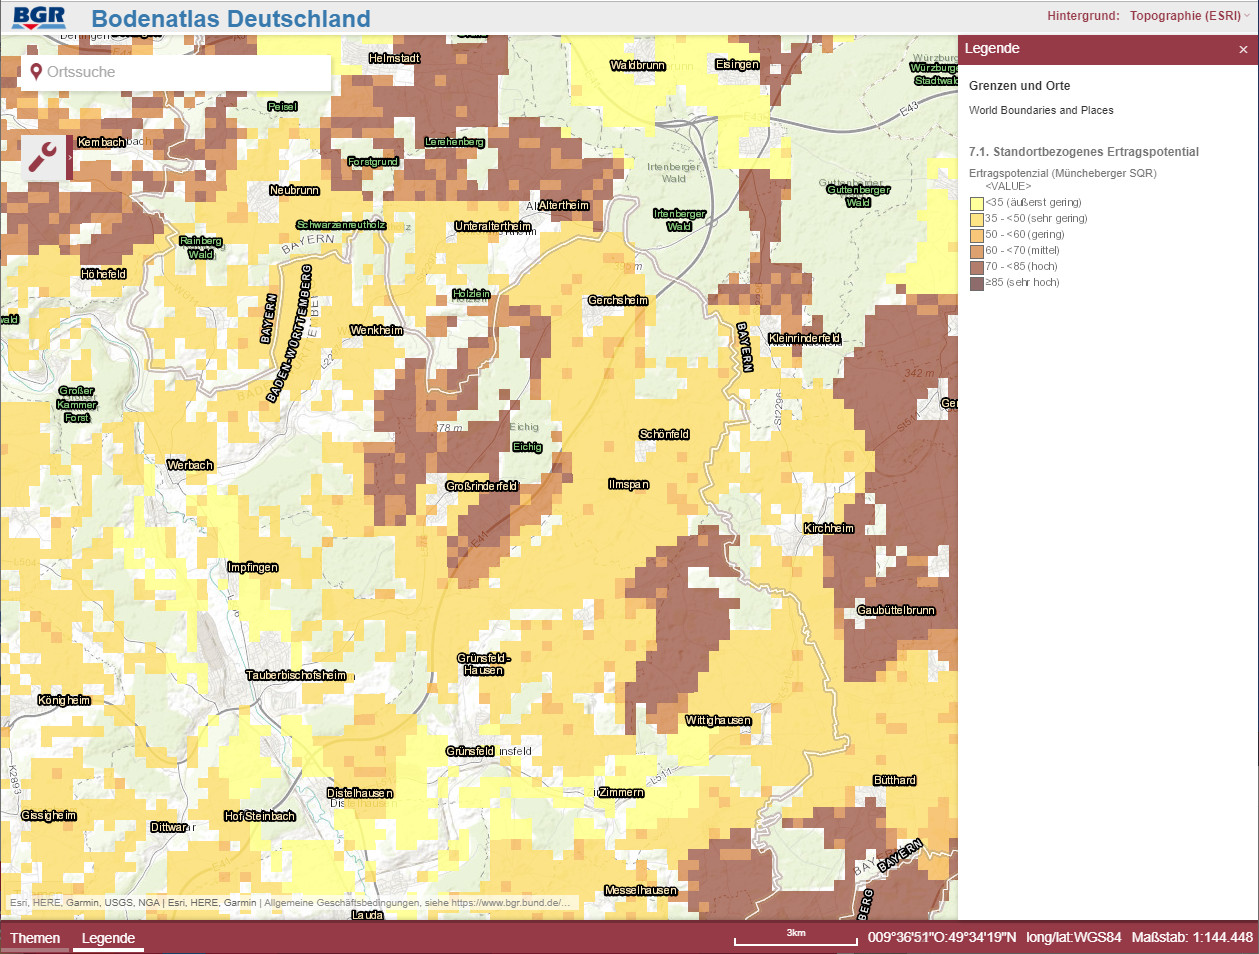Viewport: 1259px width, 954px height.
Task: Click the Waldbrunn map label
Action: pos(637,65)
